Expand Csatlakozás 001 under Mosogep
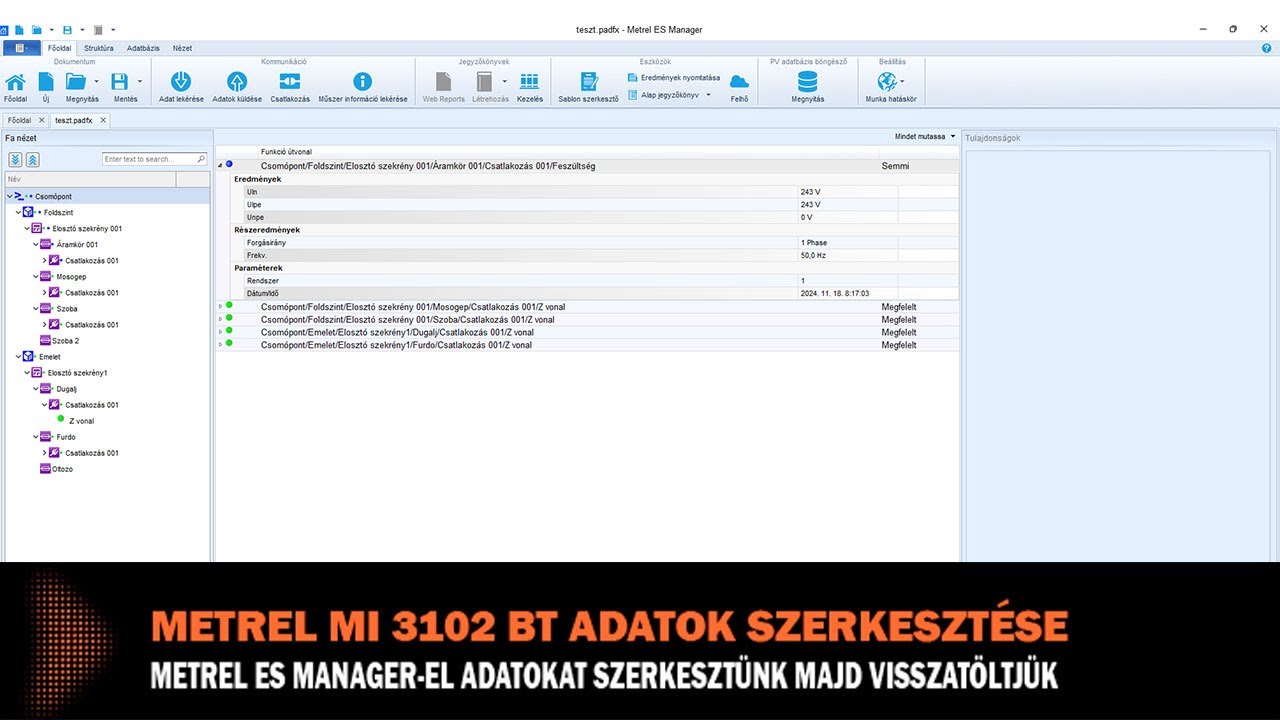The image size is (1280, 720). [44, 293]
